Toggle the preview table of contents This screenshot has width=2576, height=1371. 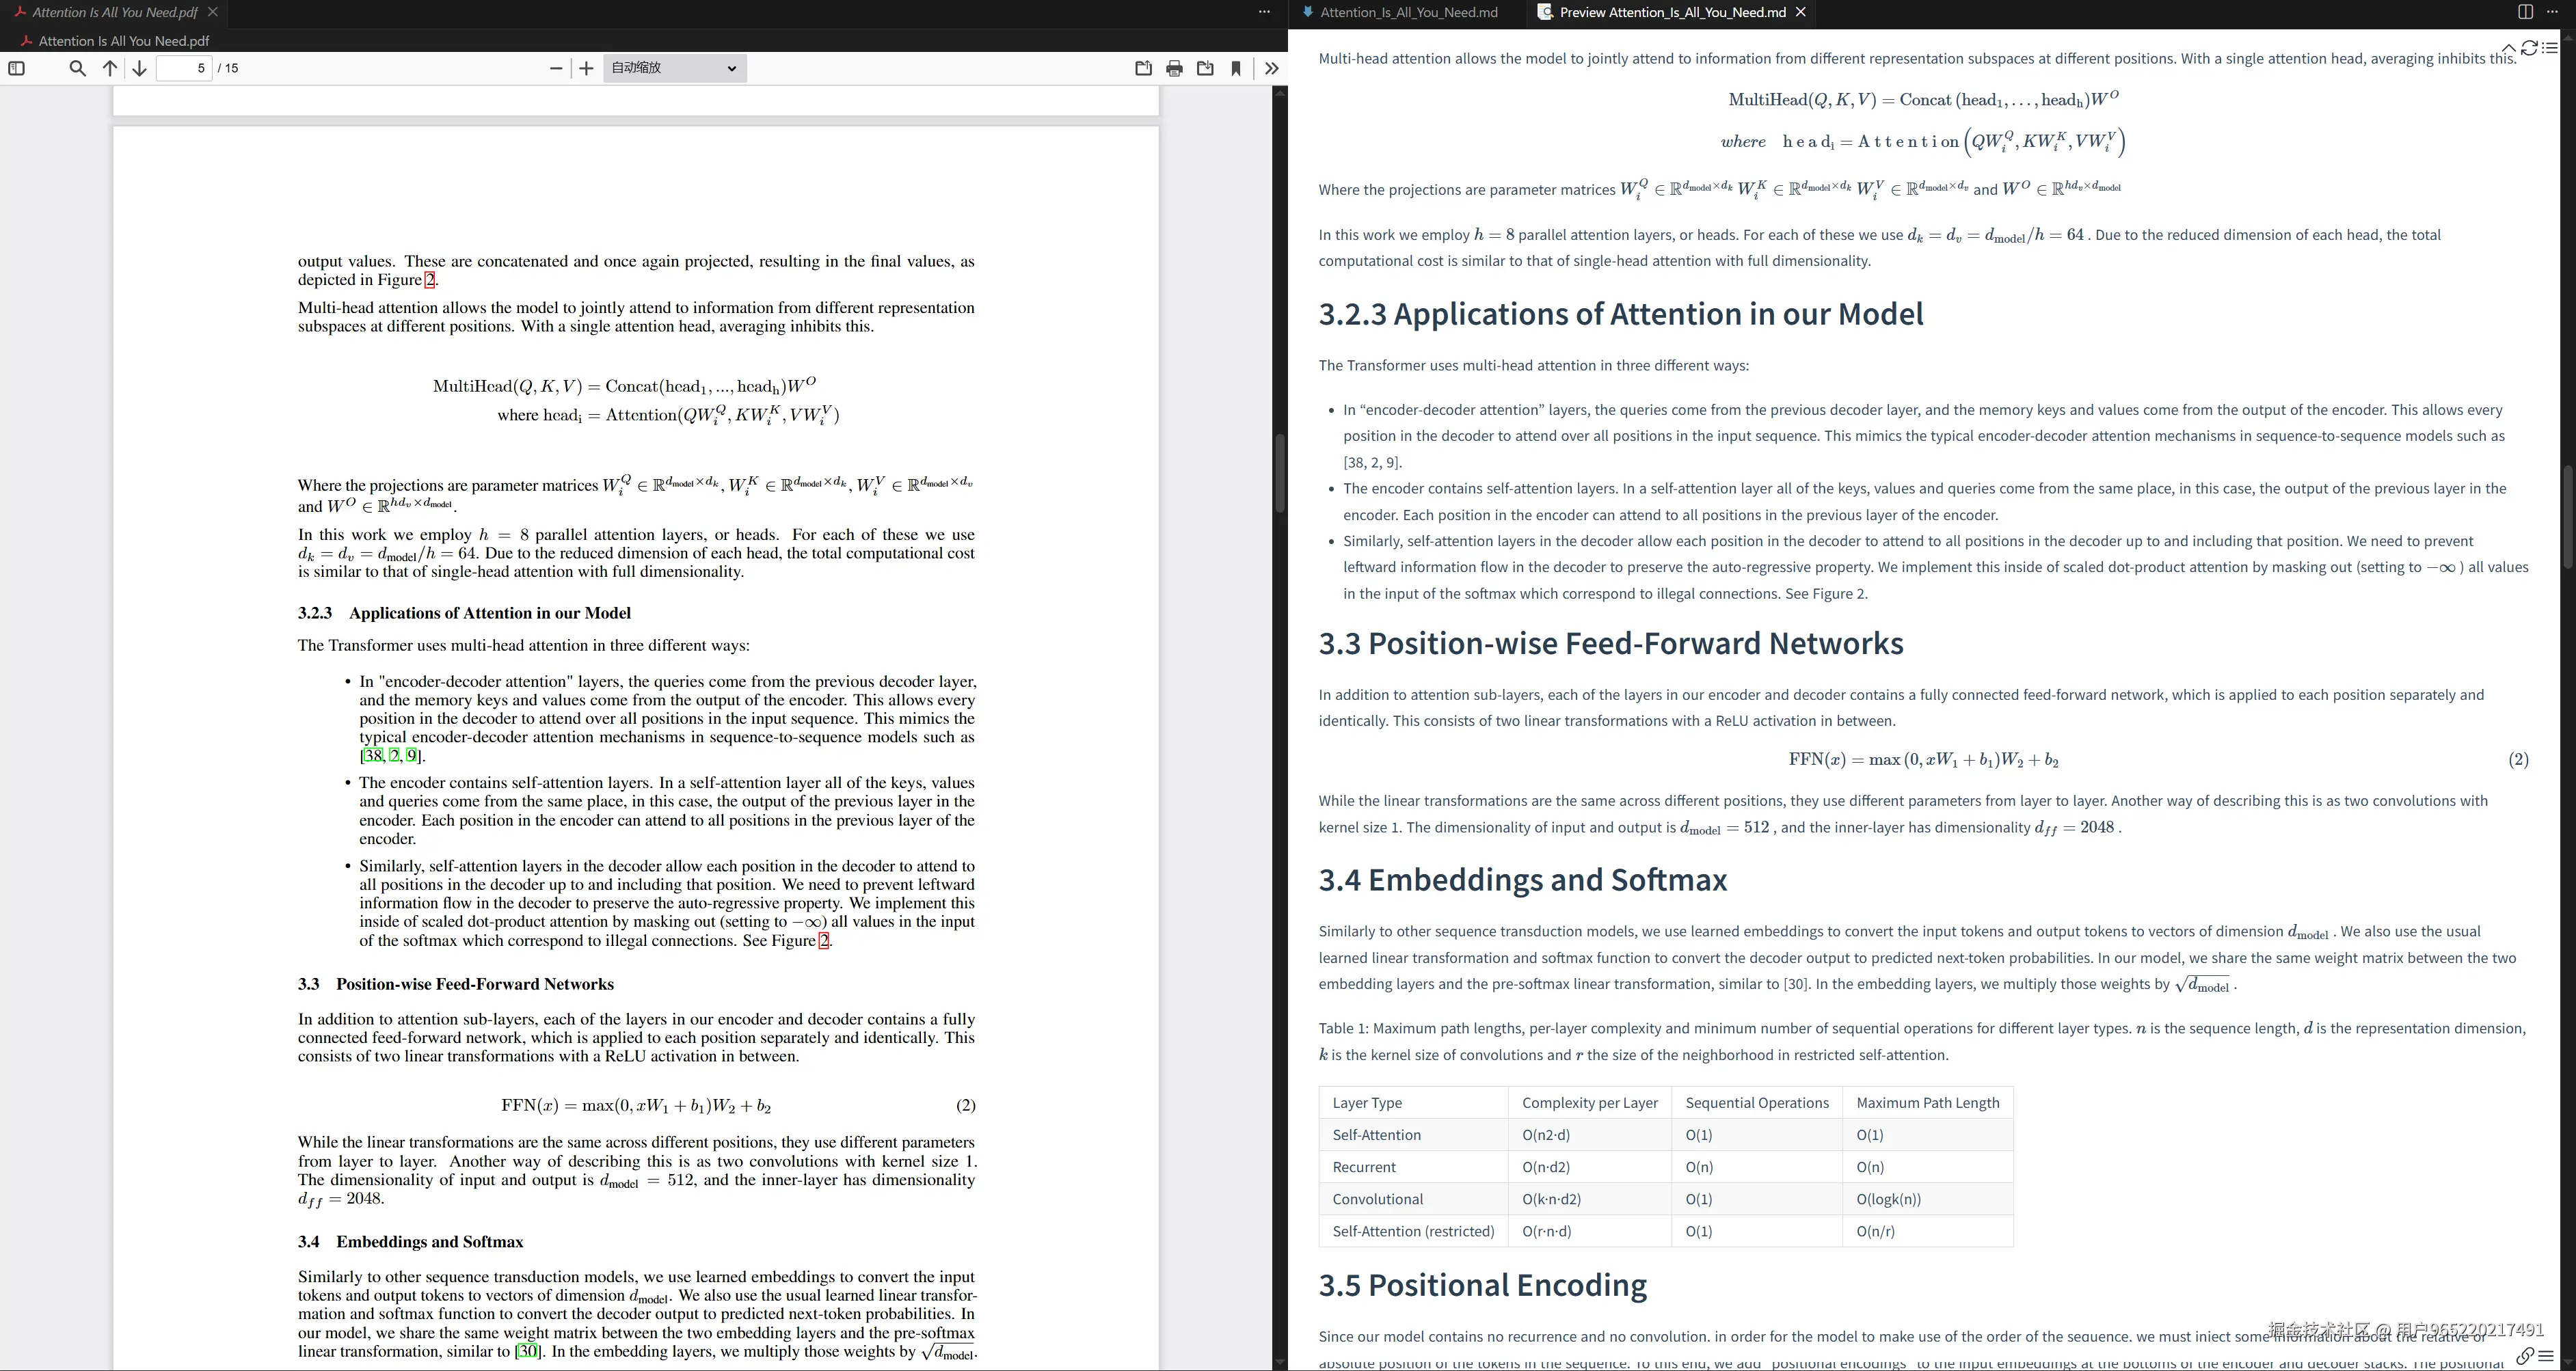coord(2549,48)
